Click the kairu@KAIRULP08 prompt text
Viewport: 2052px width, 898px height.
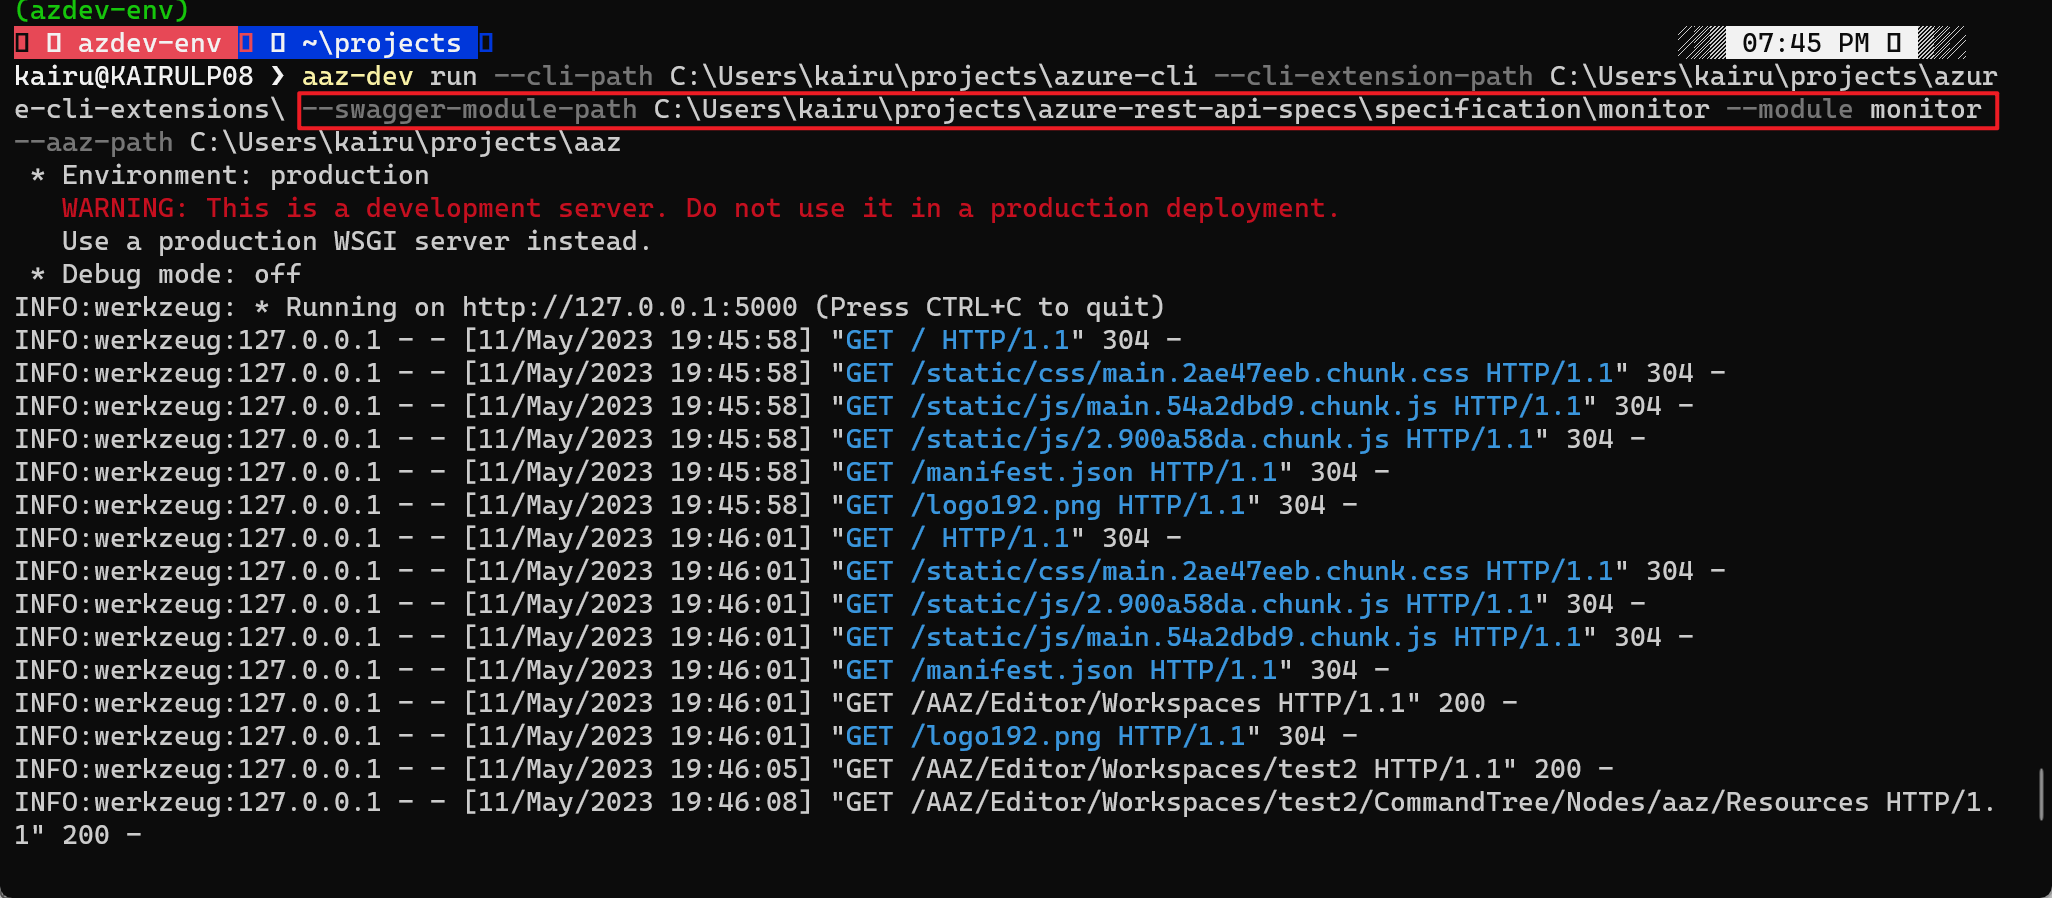[x=134, y=76]
